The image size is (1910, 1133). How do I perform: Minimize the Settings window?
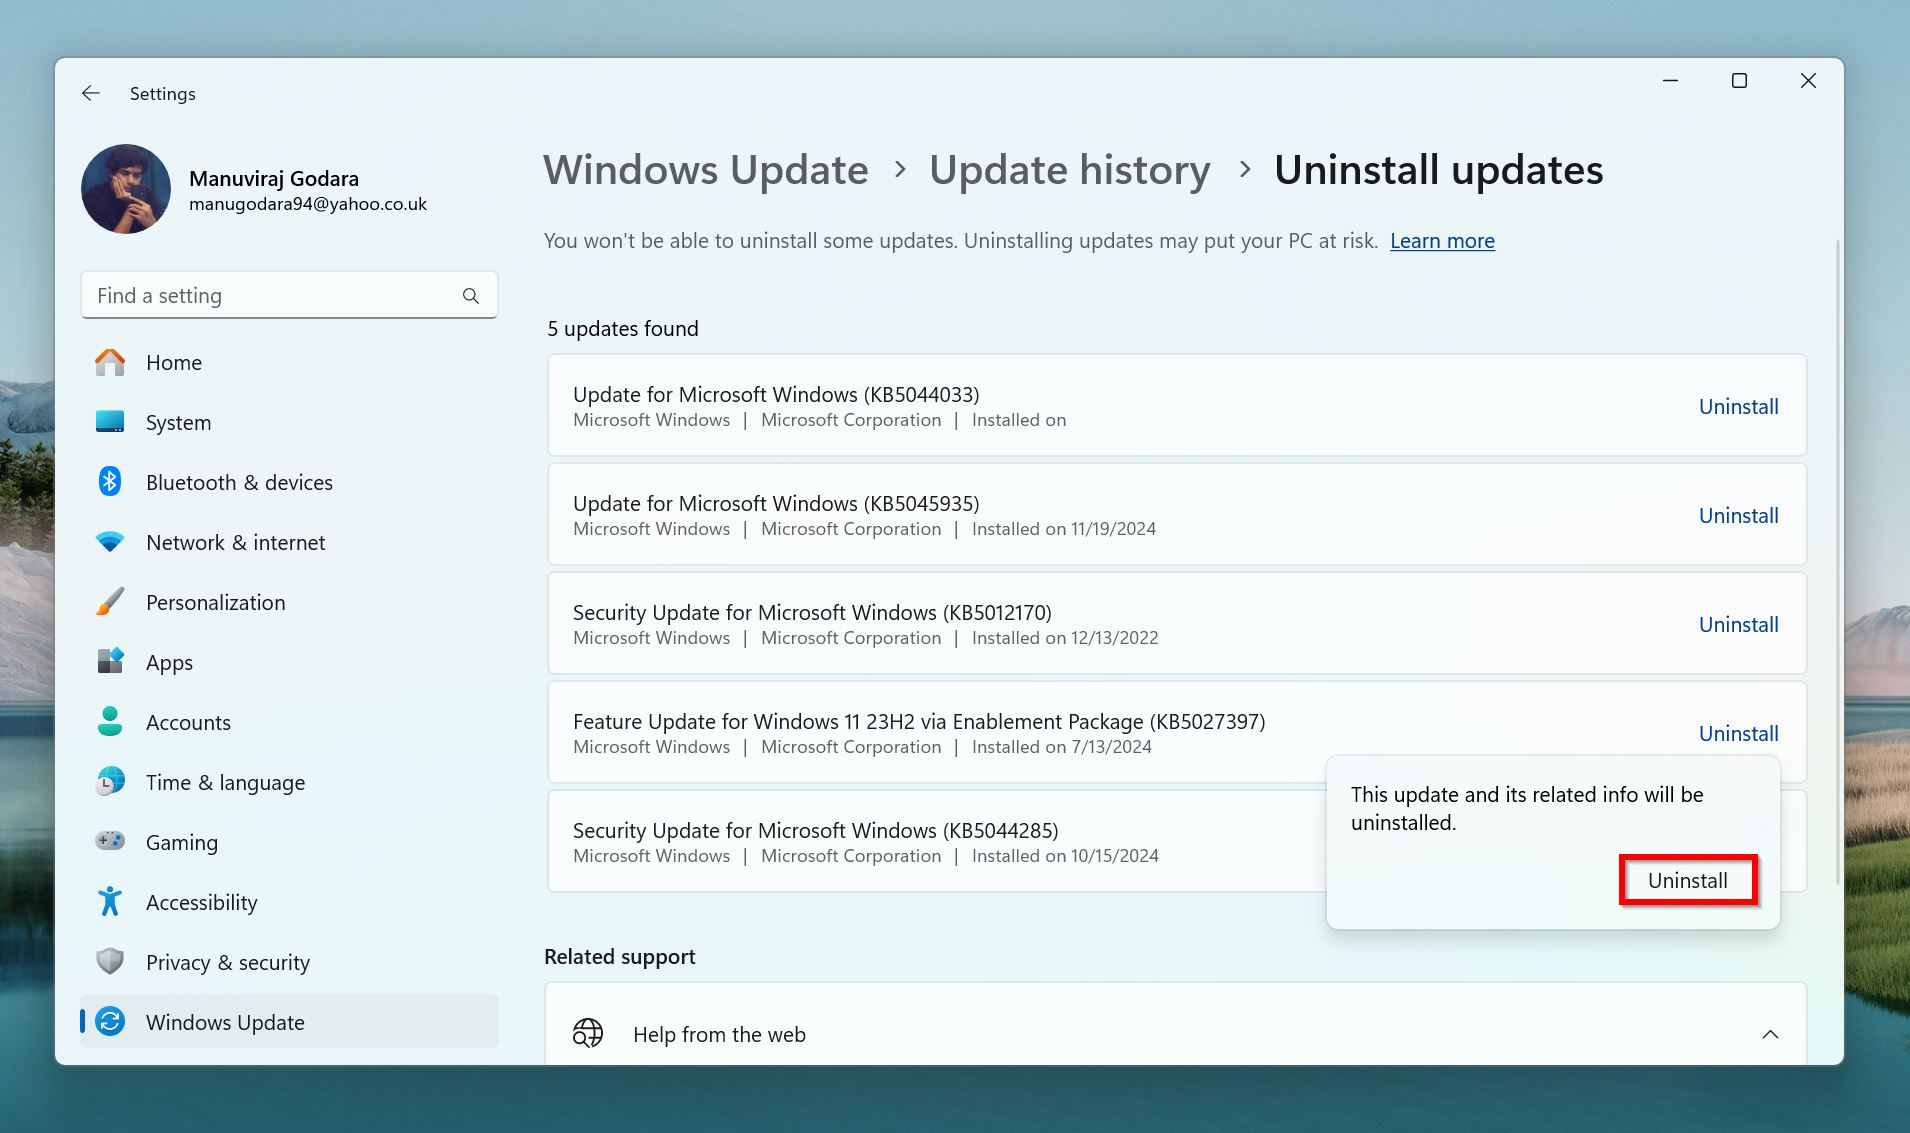point(1670,81)
